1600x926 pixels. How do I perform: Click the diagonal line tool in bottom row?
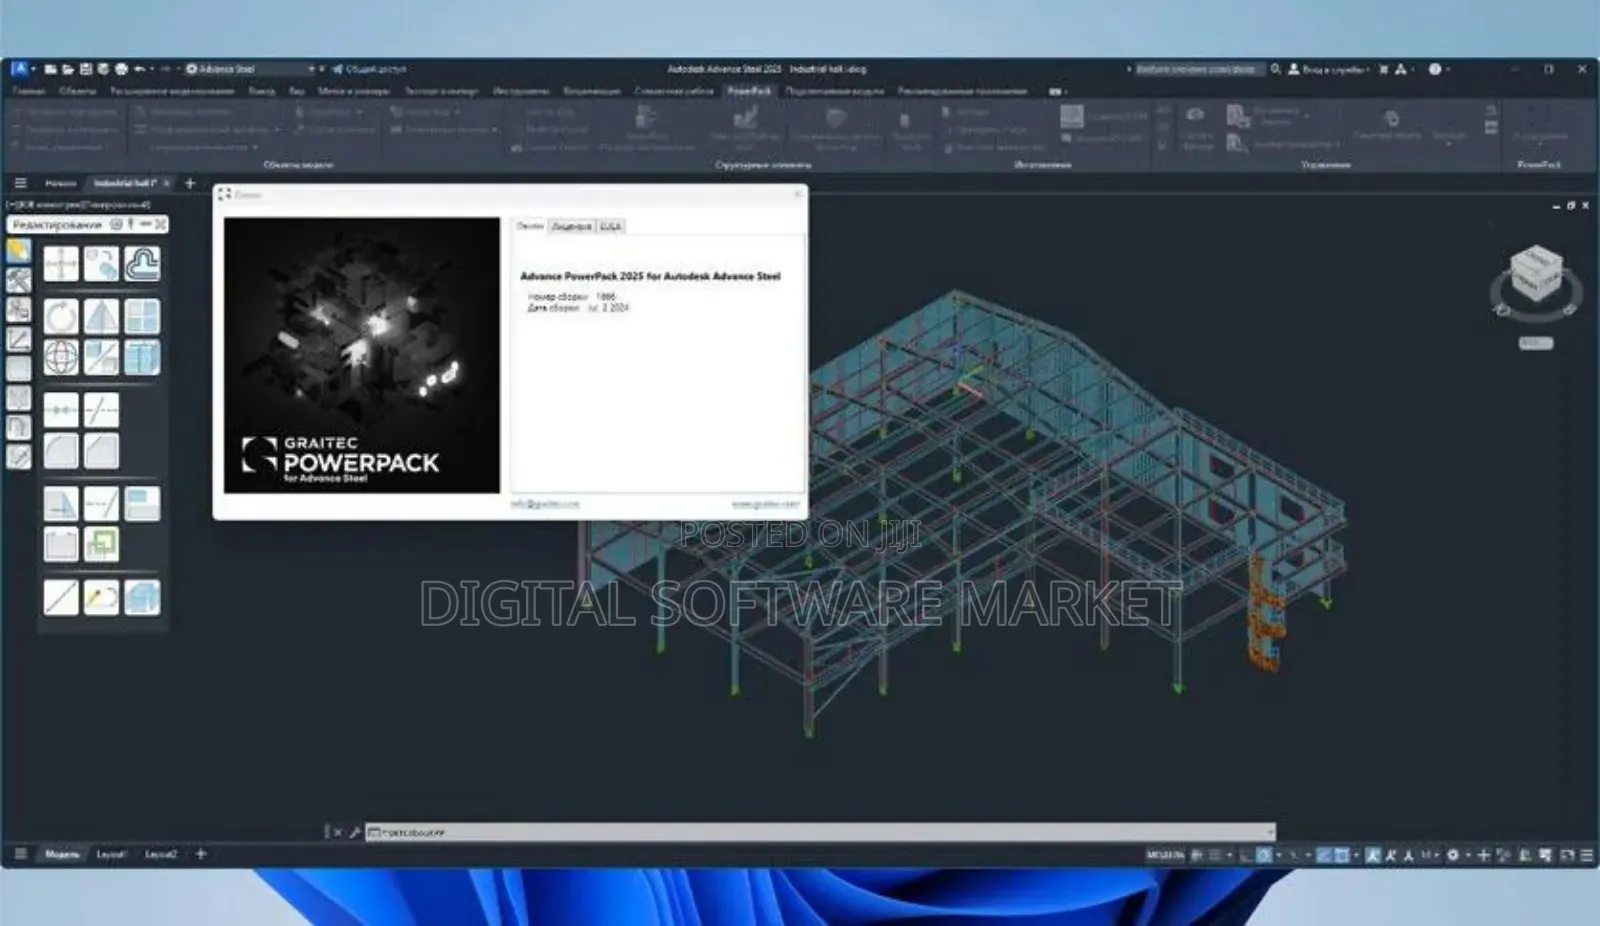point(61,597)
